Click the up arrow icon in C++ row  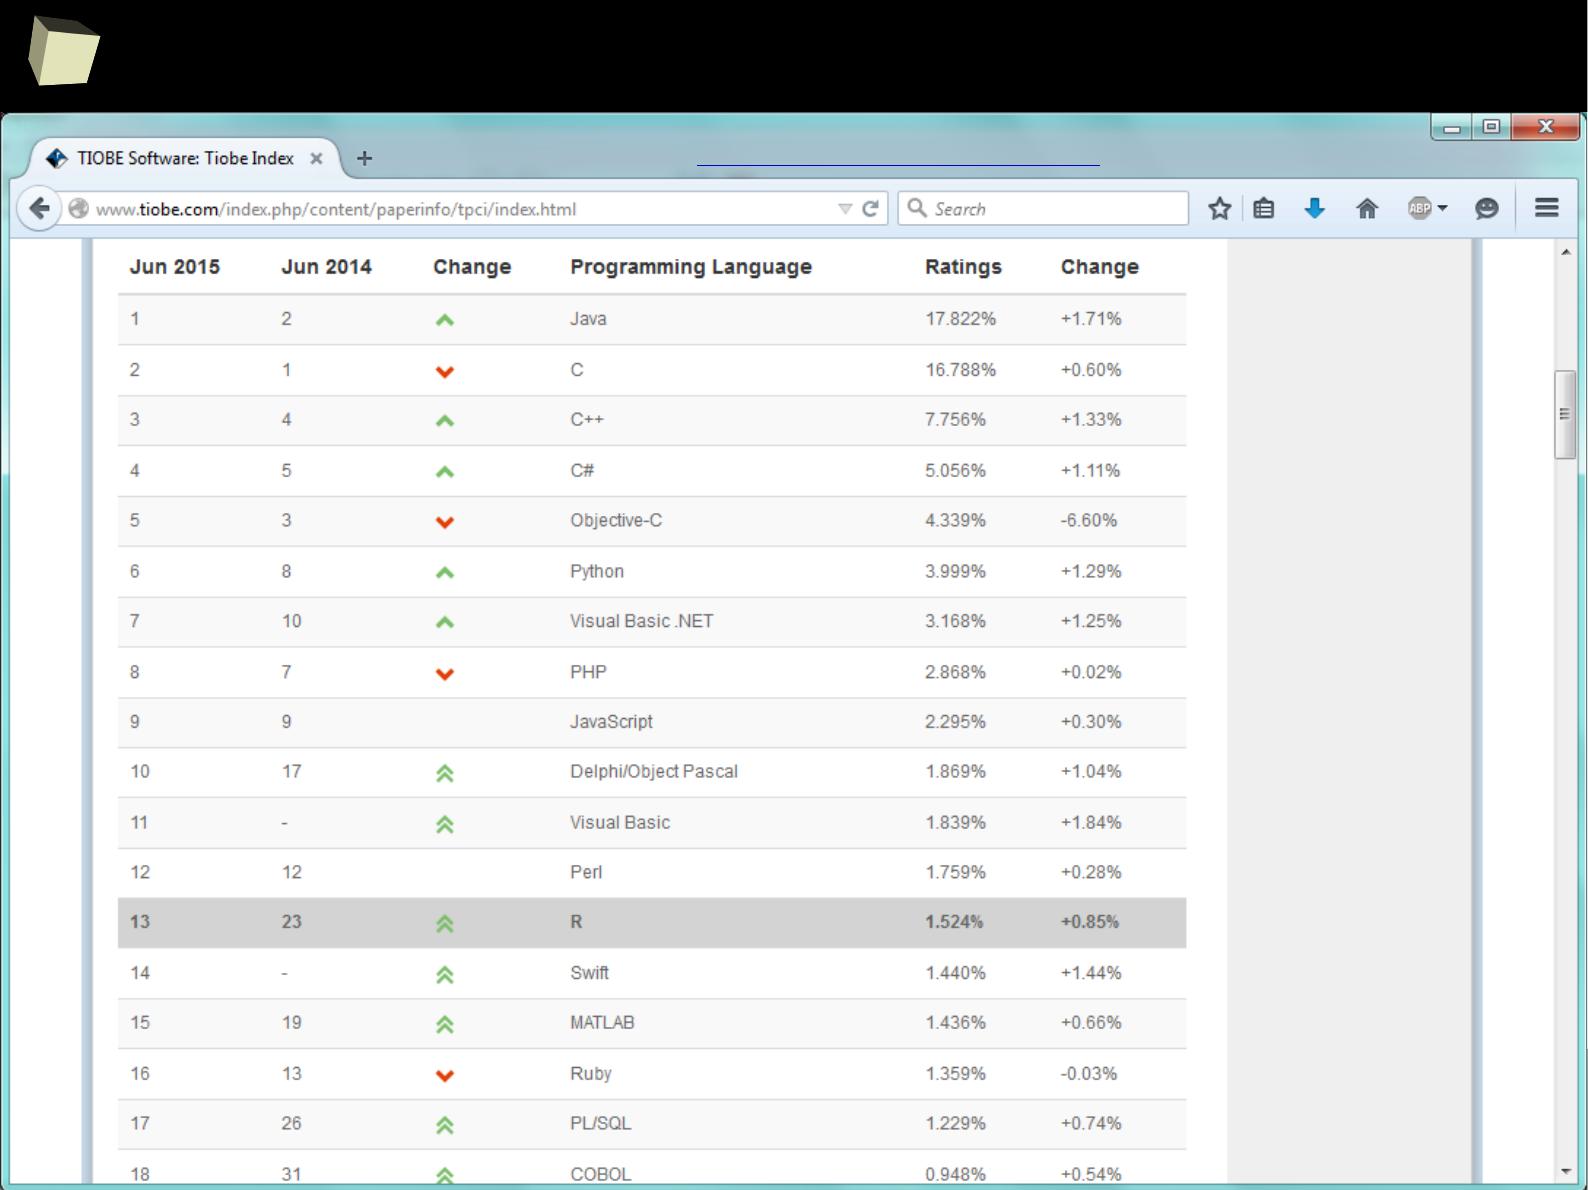click(x=445, y=421)
